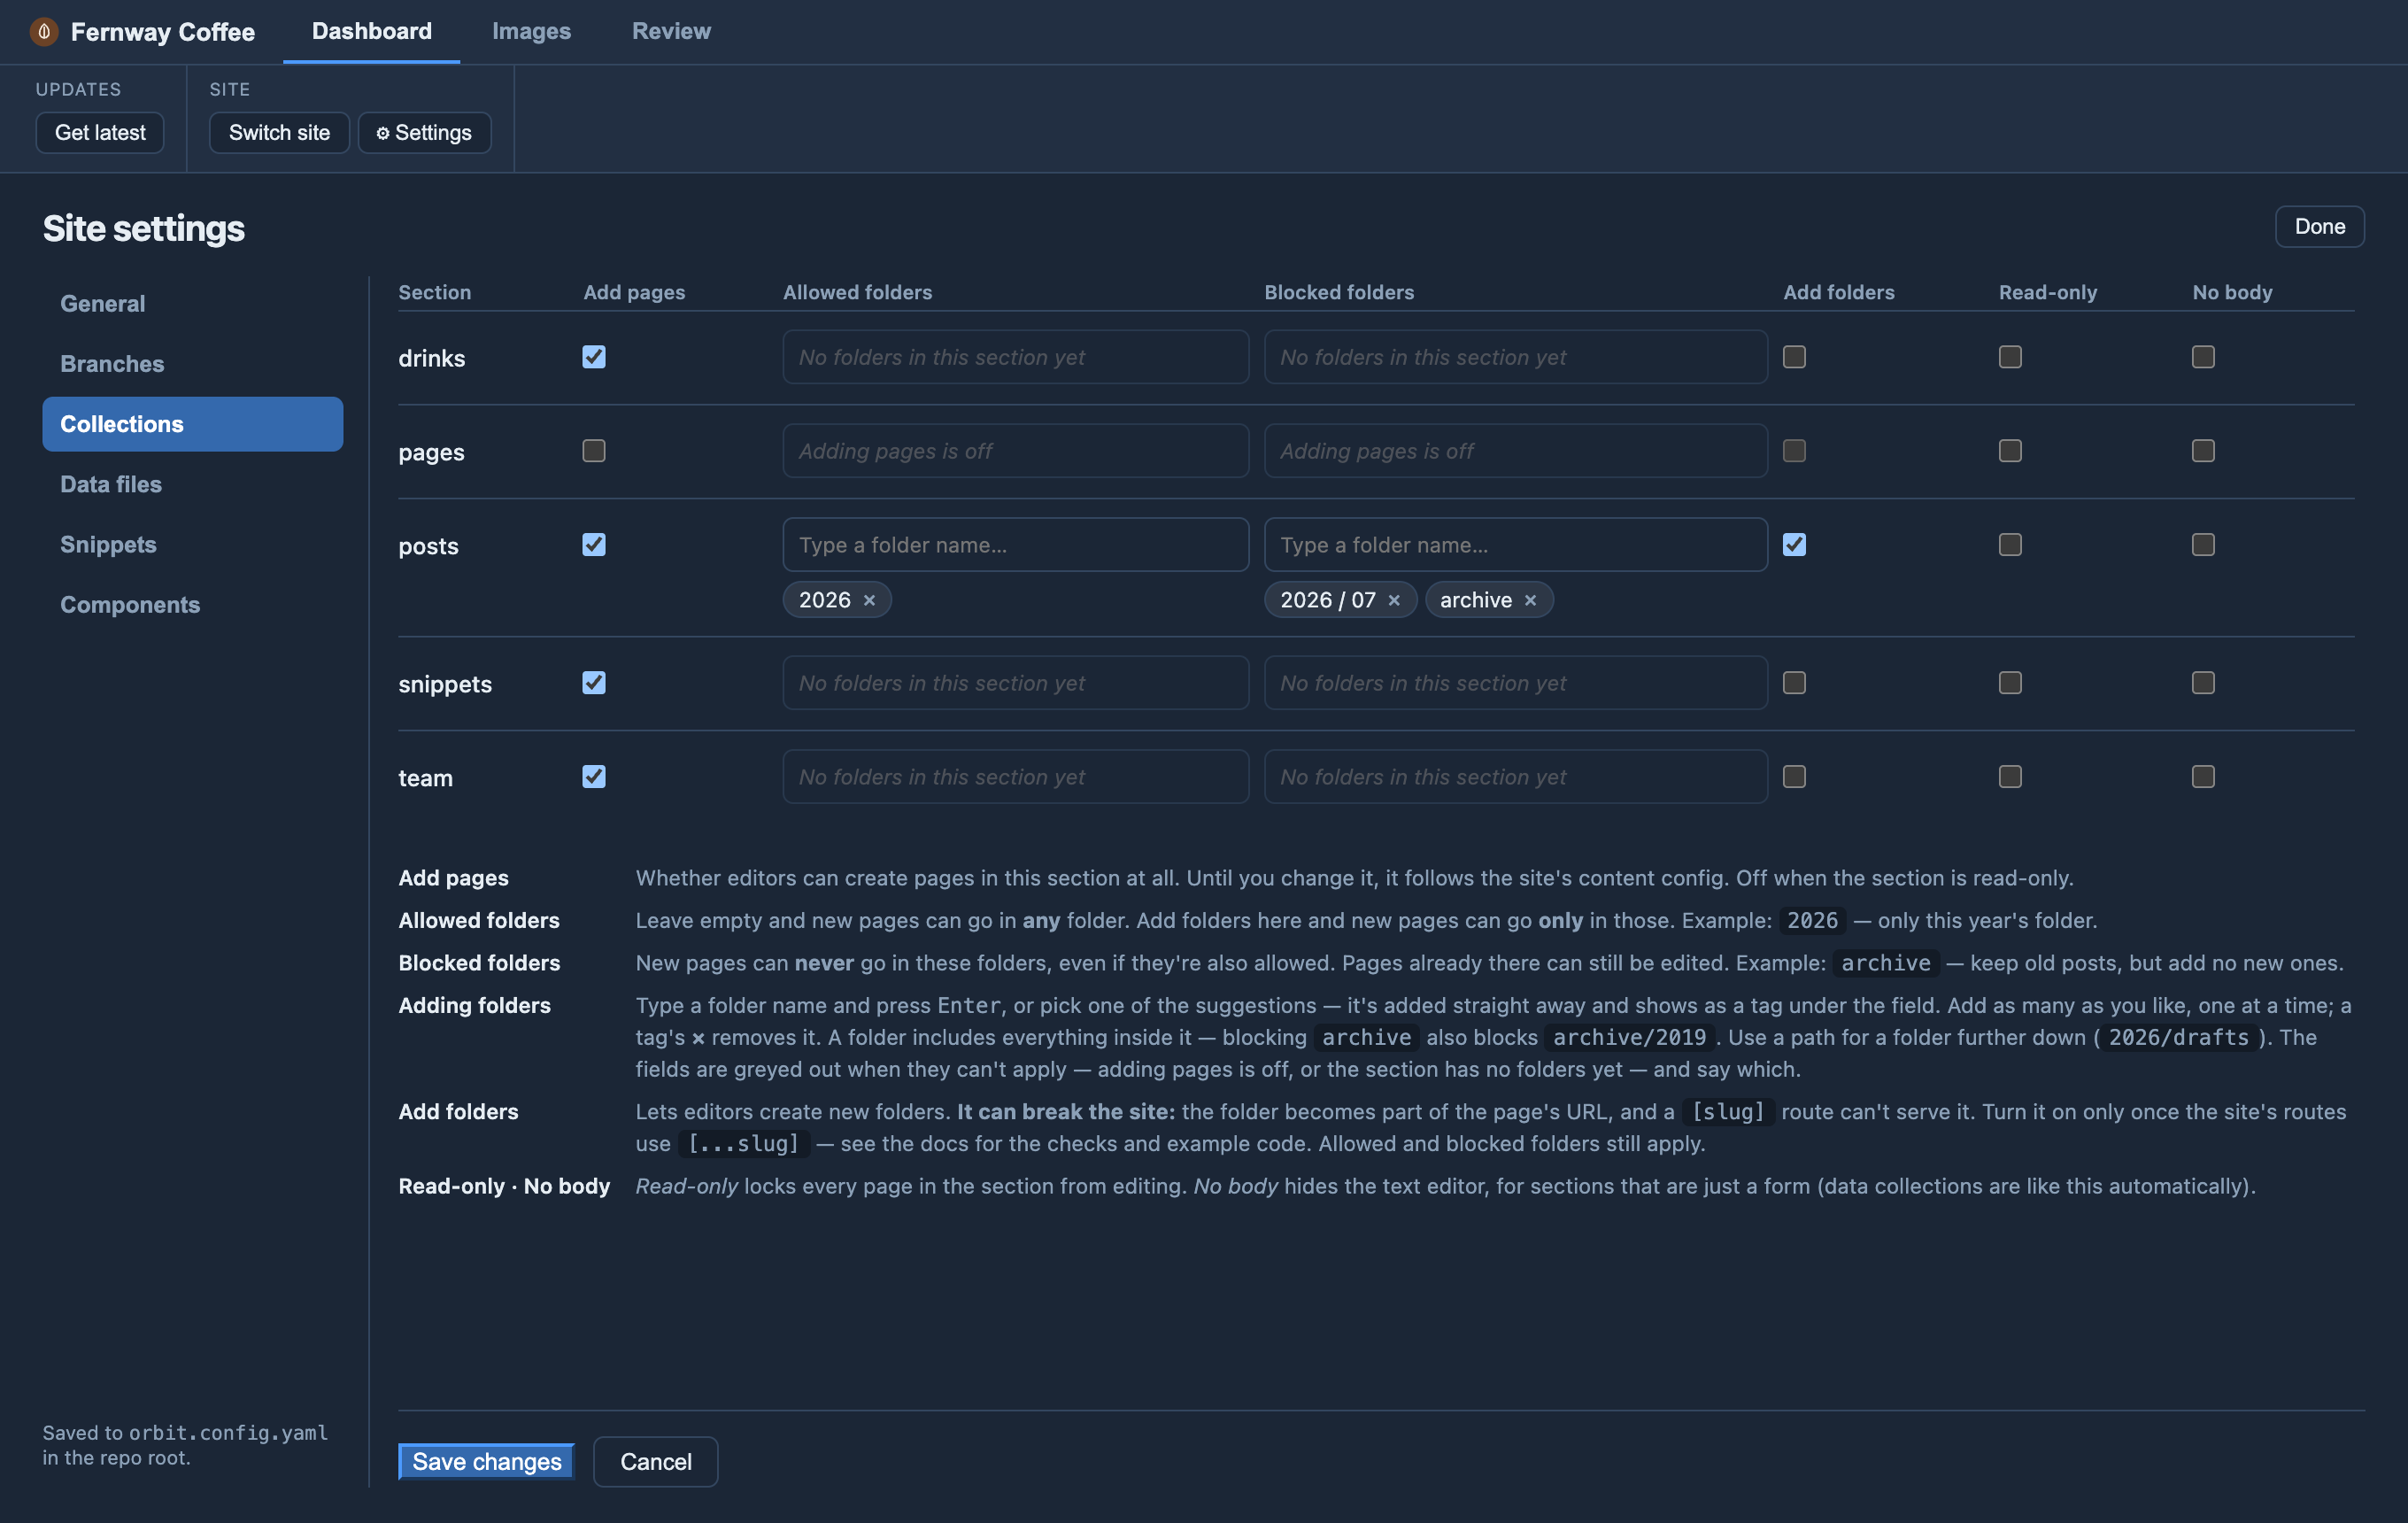Enable Read-only for the posts section
This screenshot has width=2408, height=1523.
tap(2010, 545)
